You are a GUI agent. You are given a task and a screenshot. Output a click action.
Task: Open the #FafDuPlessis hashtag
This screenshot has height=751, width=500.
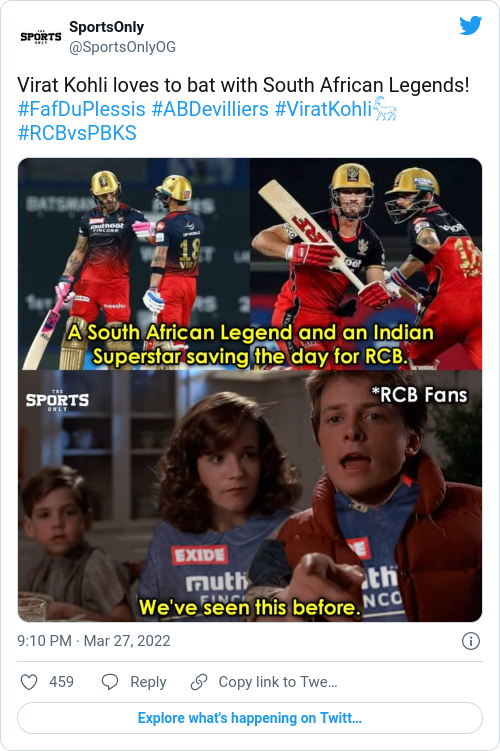point(81,109)
